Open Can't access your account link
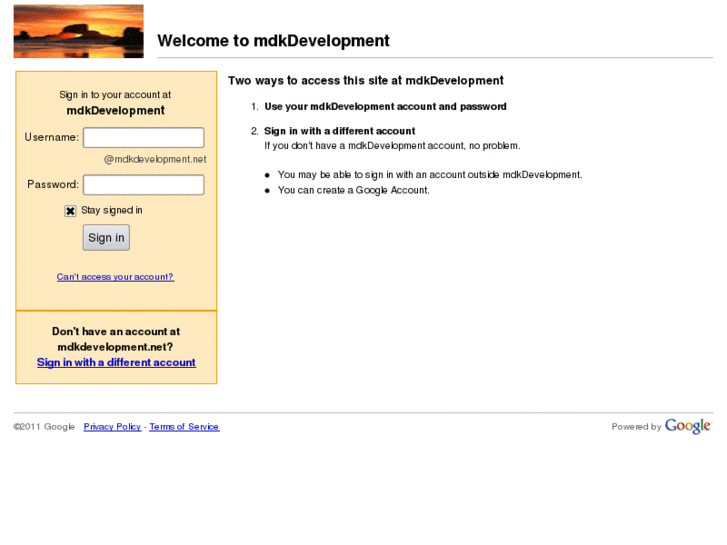727x545 pixels. click(x=115, y=277)
